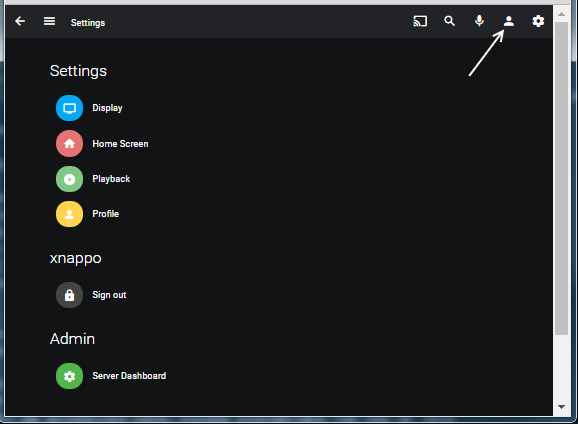Open Home Screen settings label

[x=120, y=144]
